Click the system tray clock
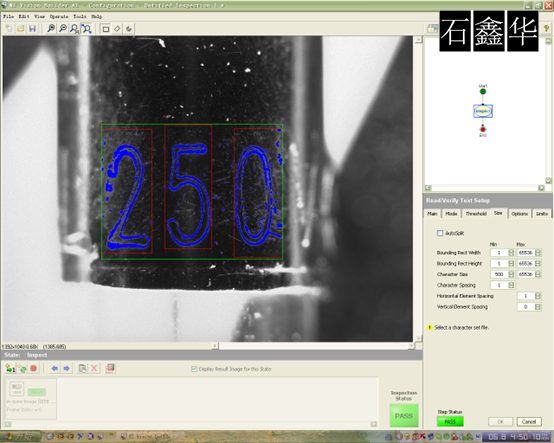 [516, 437]
